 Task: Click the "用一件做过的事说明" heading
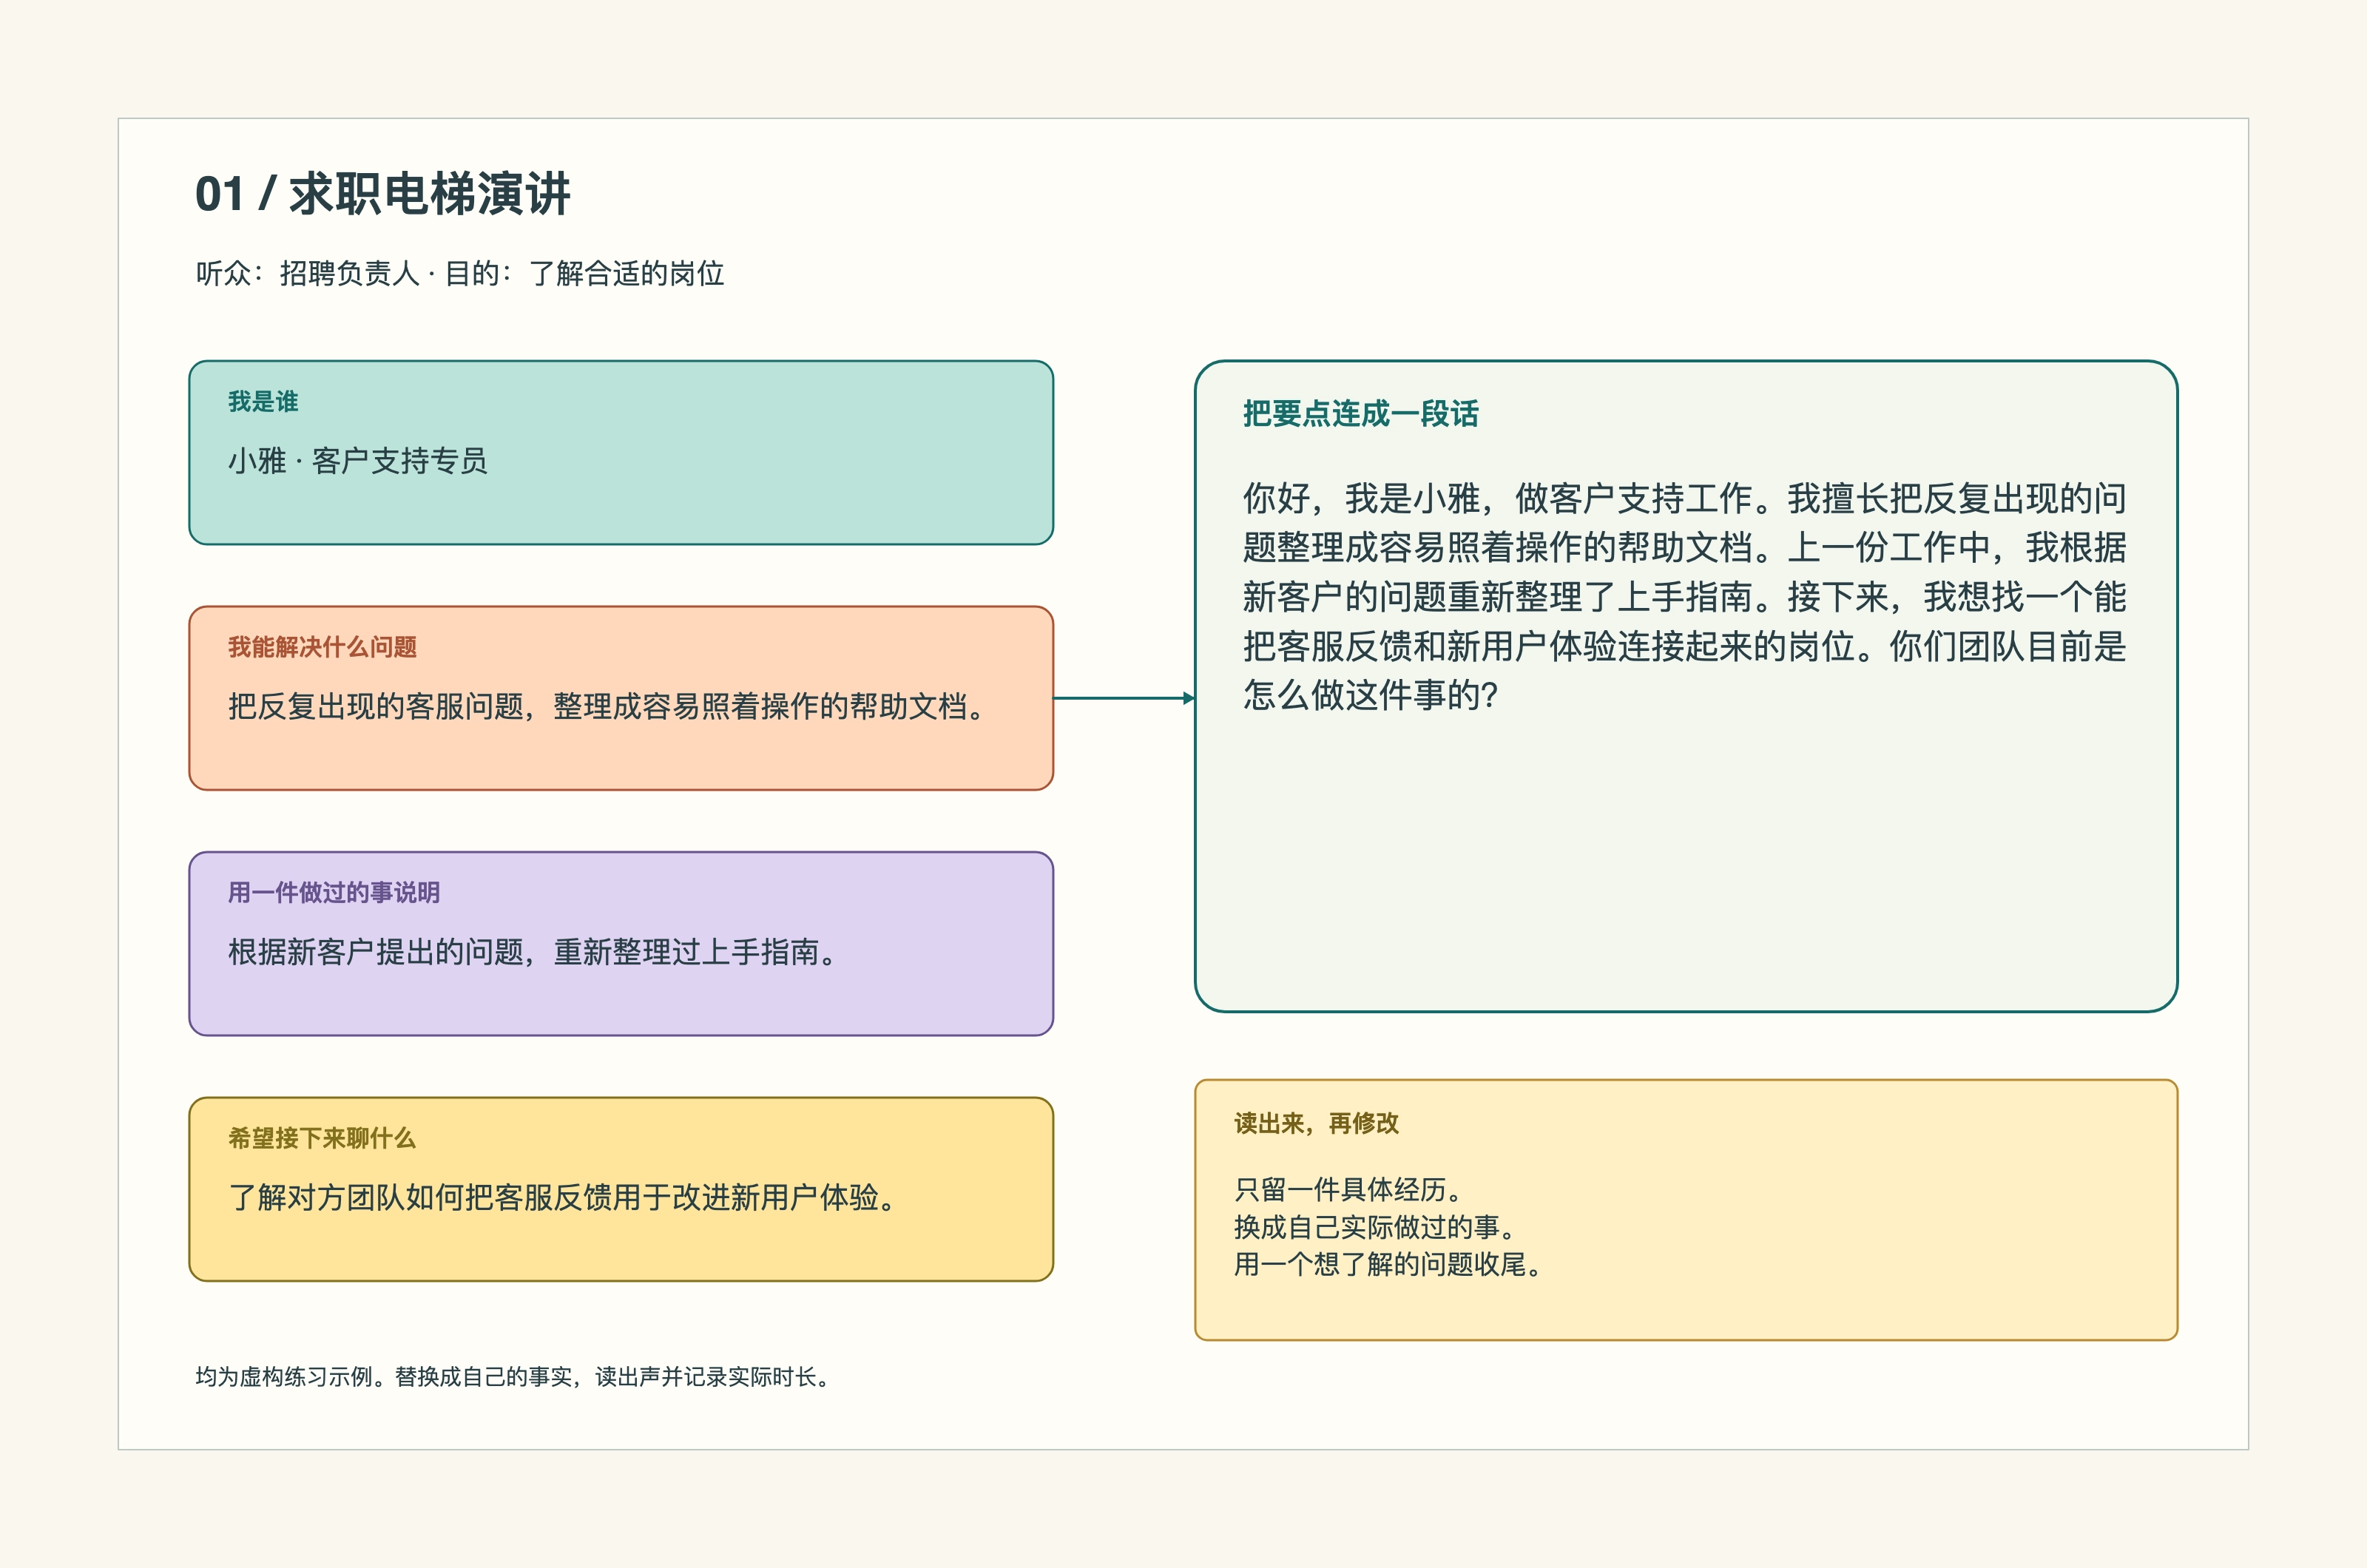click(x=334, y=892)
